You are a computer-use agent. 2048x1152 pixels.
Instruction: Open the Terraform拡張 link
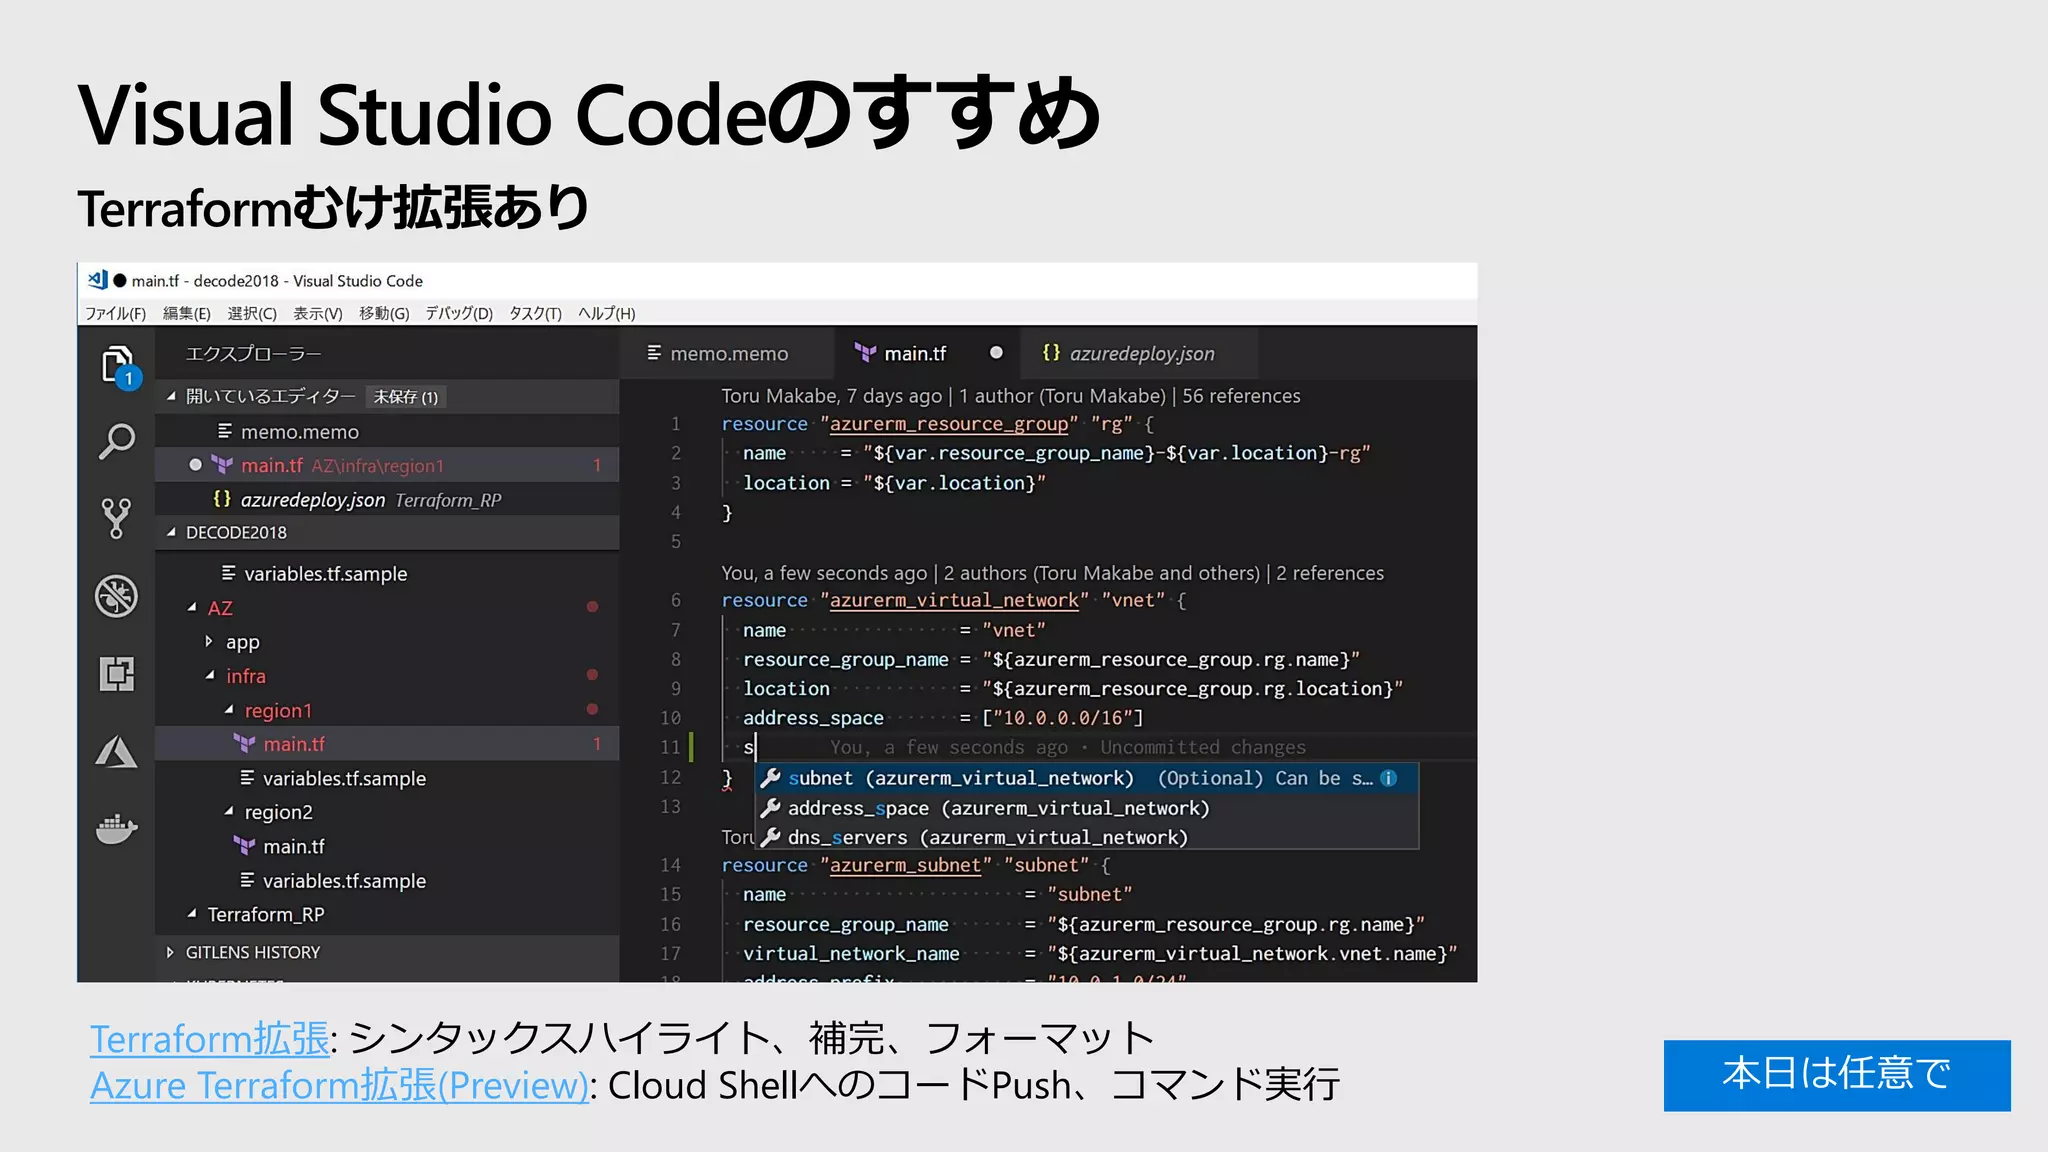[210, 1038]
